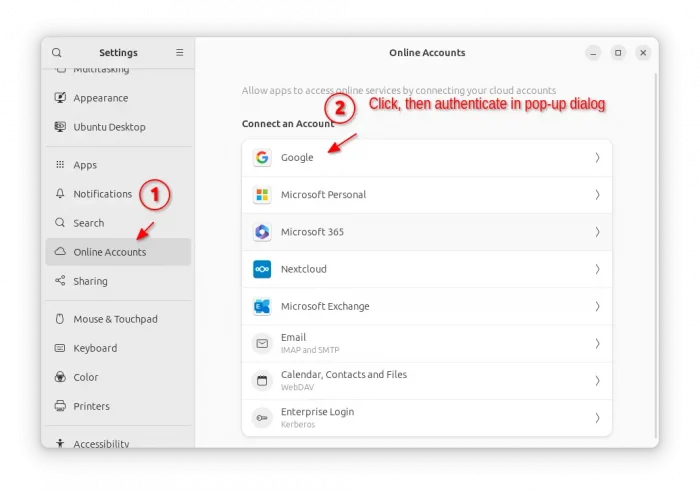Open the Settings hamburger menu
700x493 pixels.
(180, 53)
